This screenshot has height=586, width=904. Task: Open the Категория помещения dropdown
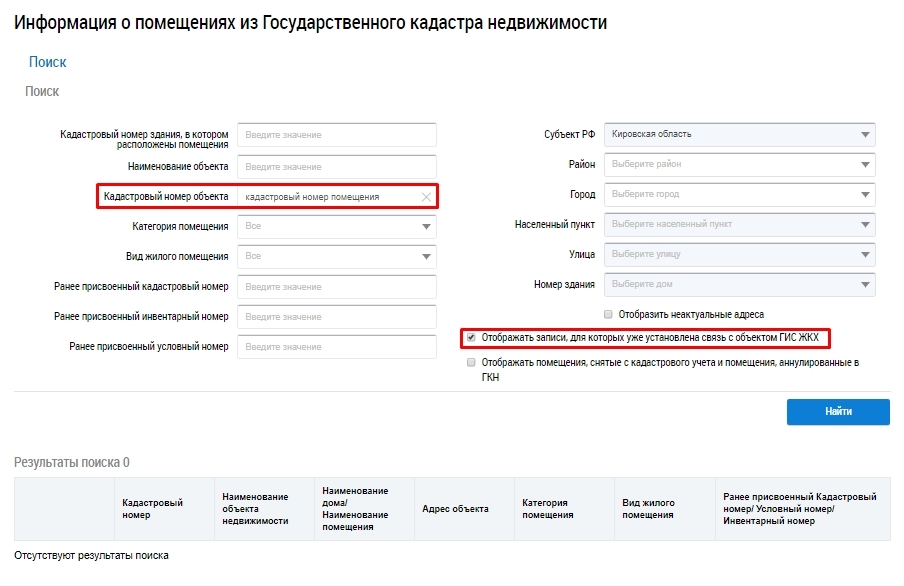click(337, 227)
